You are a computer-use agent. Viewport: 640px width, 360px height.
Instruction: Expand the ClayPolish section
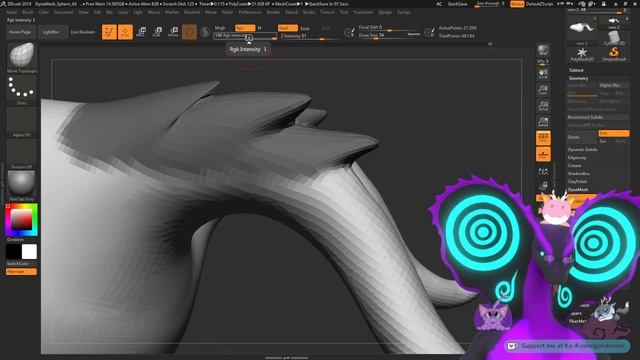pyautogui.click(x=577, y=181)
